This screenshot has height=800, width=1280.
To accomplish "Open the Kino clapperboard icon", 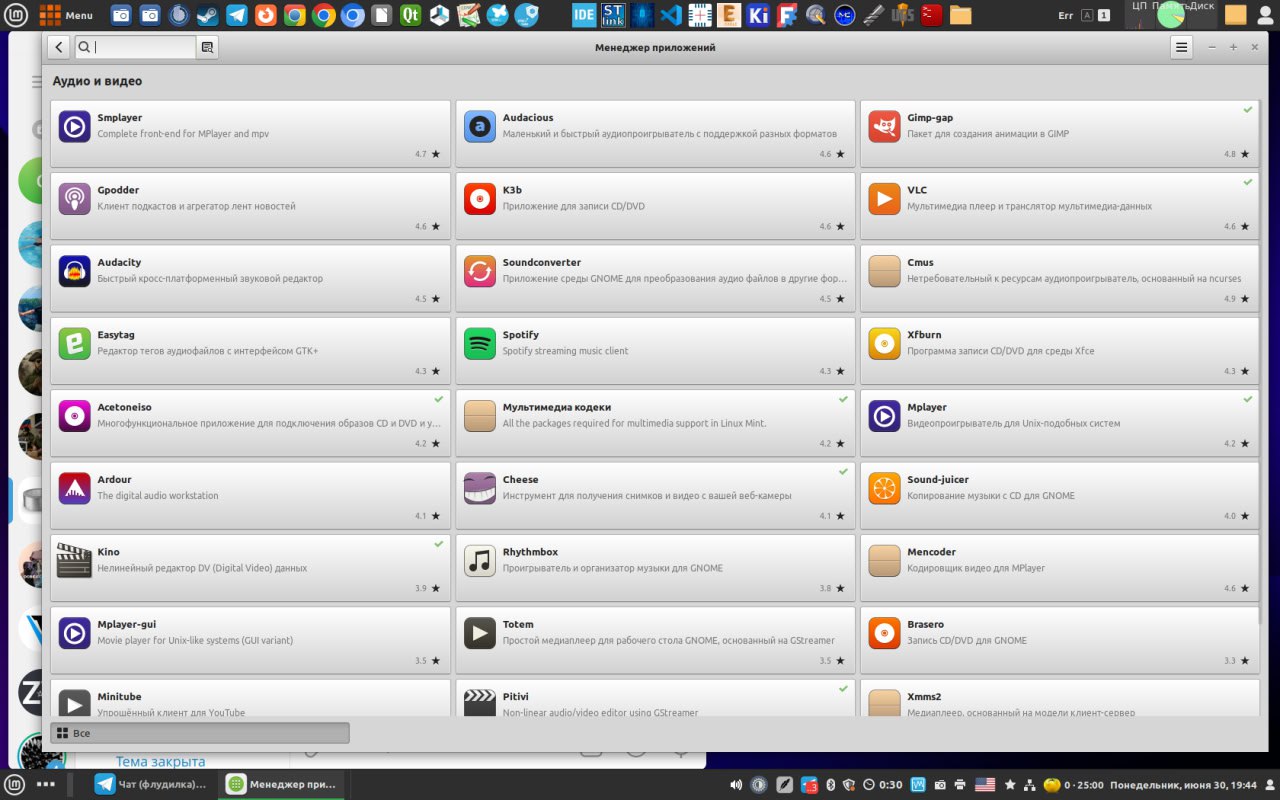I will pyautogui.click(x=74, y=560).
